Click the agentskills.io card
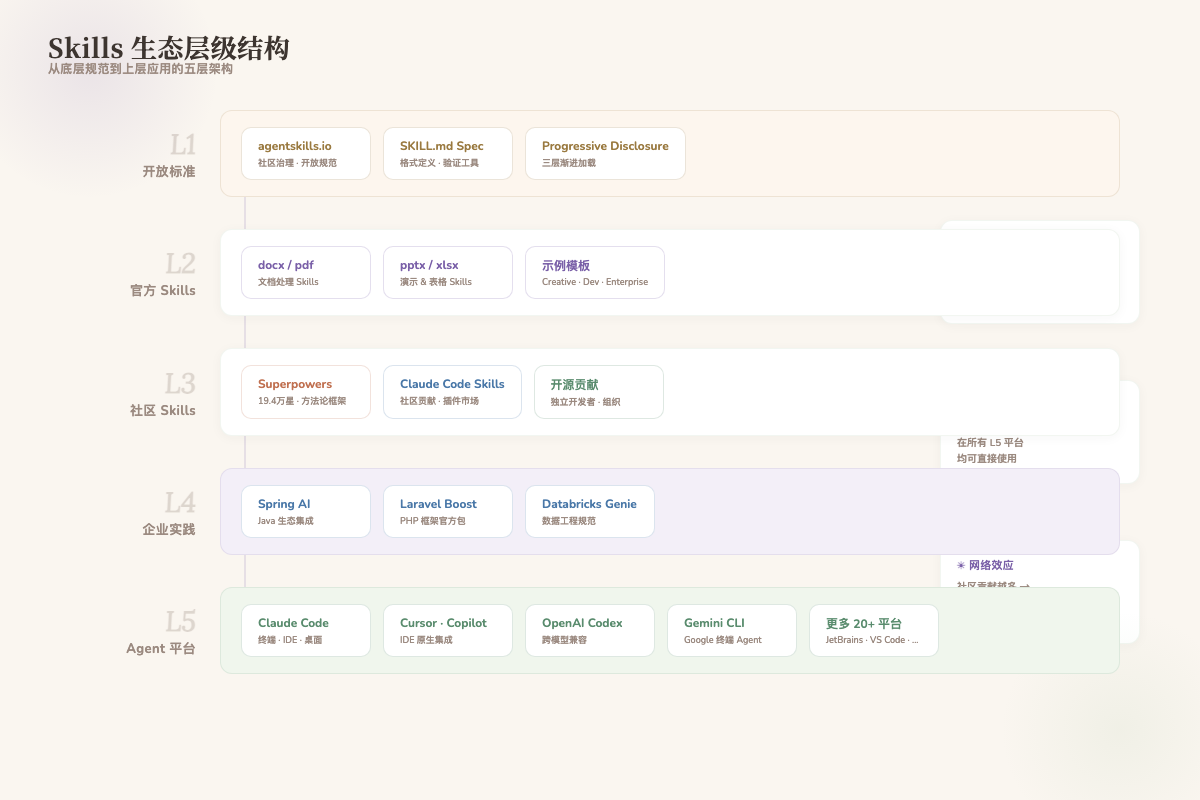This screenshot has height=800, width=1200. click(306, 153)
